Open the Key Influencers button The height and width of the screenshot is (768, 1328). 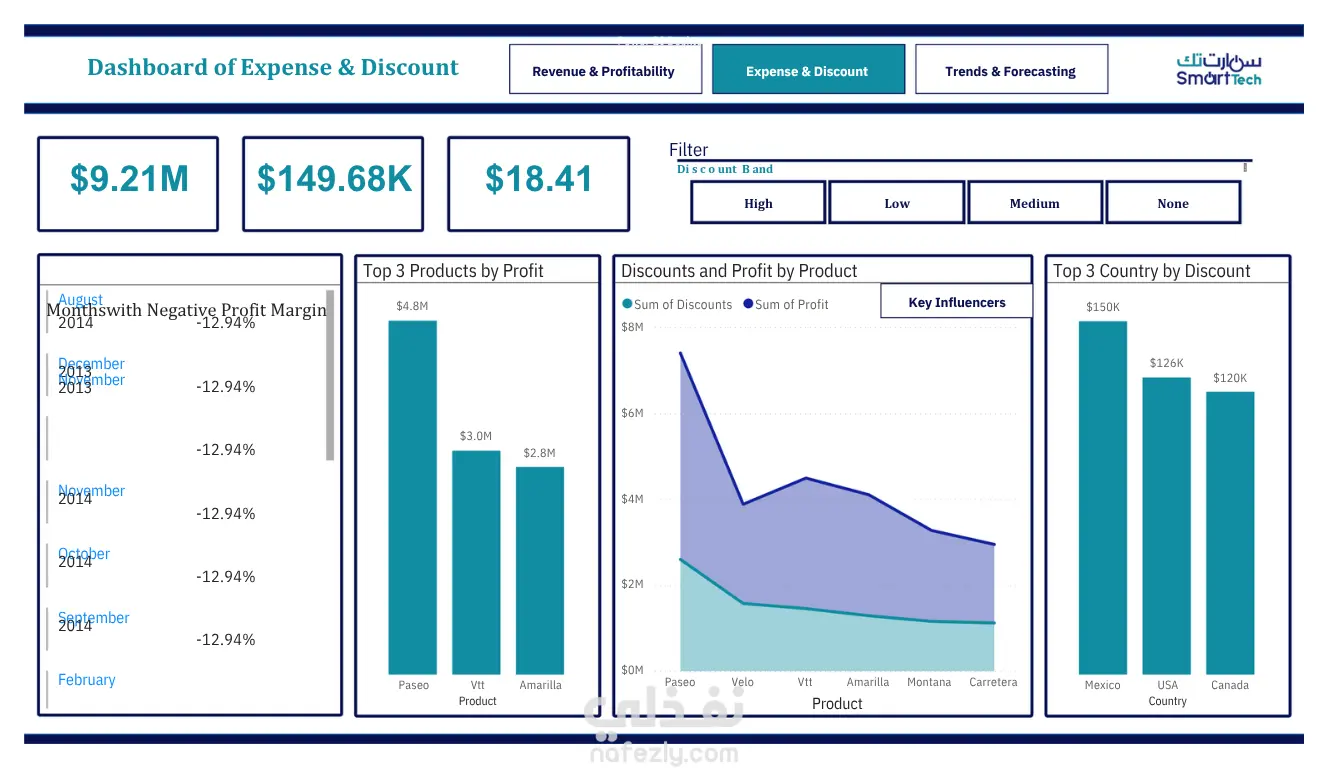pos(957,302)
